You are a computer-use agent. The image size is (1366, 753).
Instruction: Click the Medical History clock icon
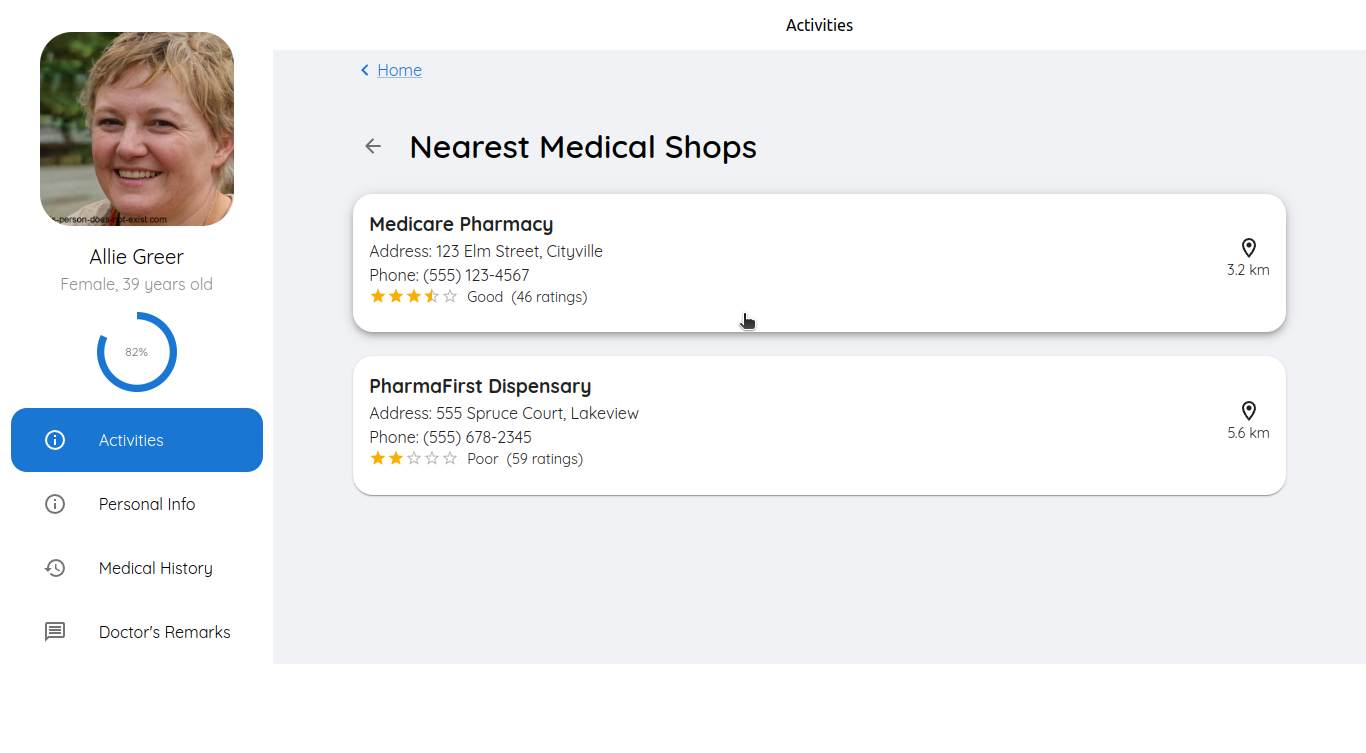pyautogui.click(x=55, y=568)
